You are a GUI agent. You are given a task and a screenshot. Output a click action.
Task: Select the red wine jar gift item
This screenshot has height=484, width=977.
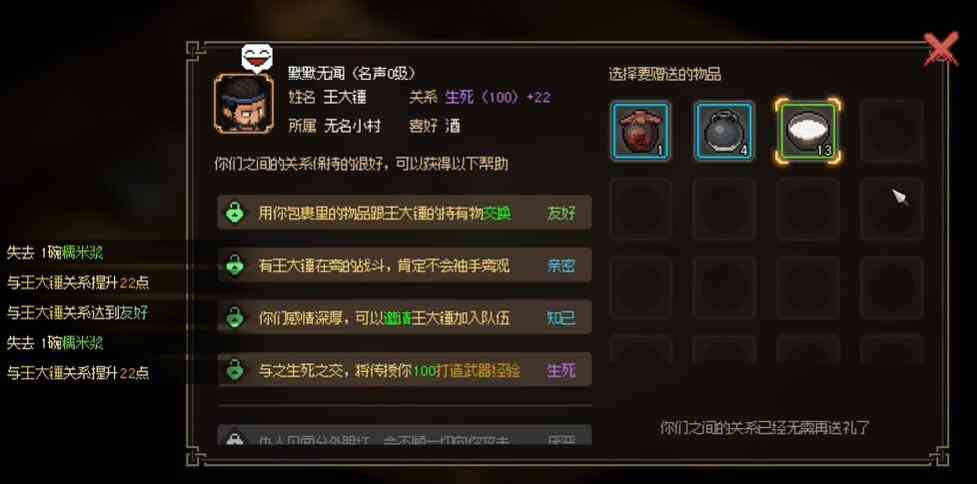(x=641, y=131)
